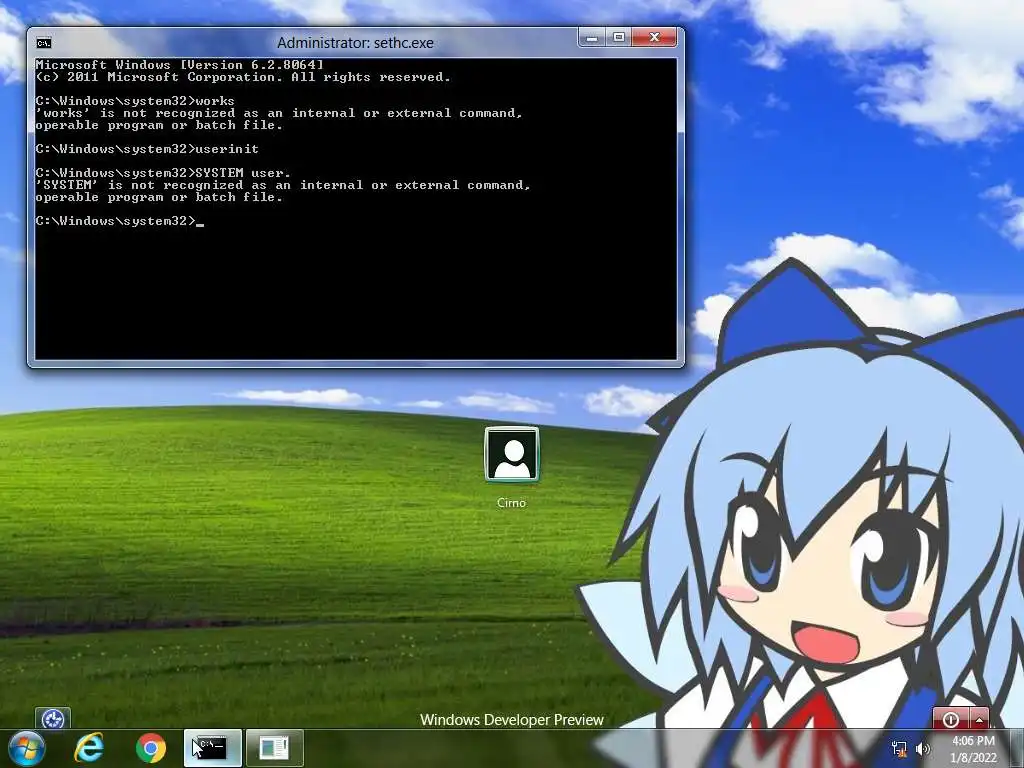Click the 2011 Microsoft Corporation copyright line
The width and height of the screenshot is (1024, 768).
pyautogui.click(x=243, y=77)
